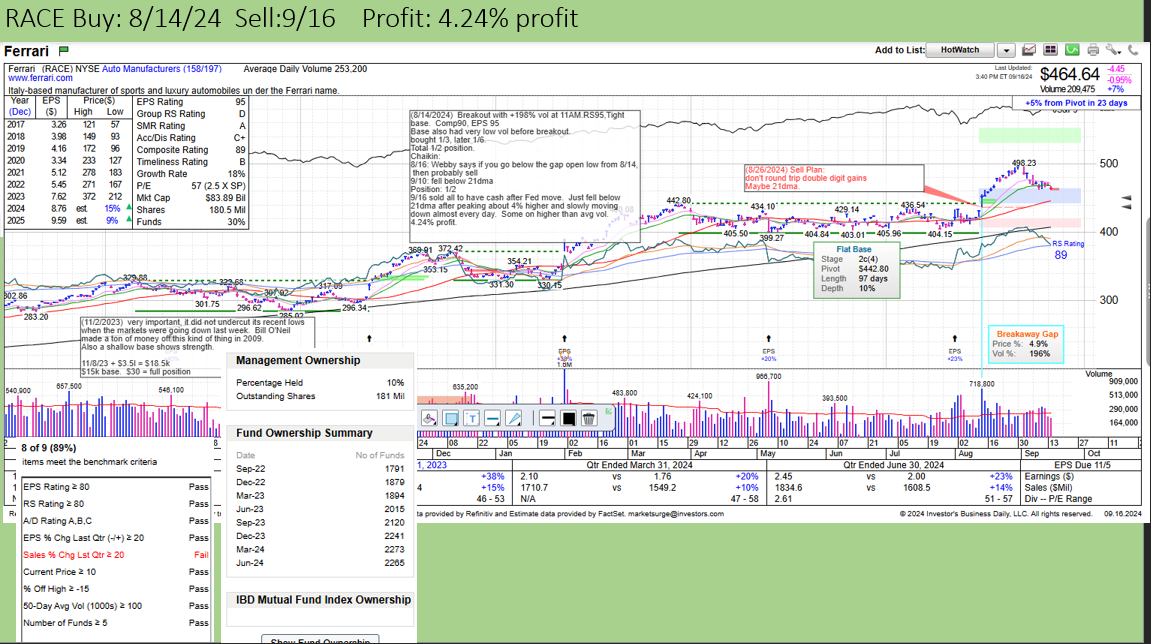Click the Flat Base pattern box
The width and height of the screenshot is (1151, 644).
[x=857, y=271]
